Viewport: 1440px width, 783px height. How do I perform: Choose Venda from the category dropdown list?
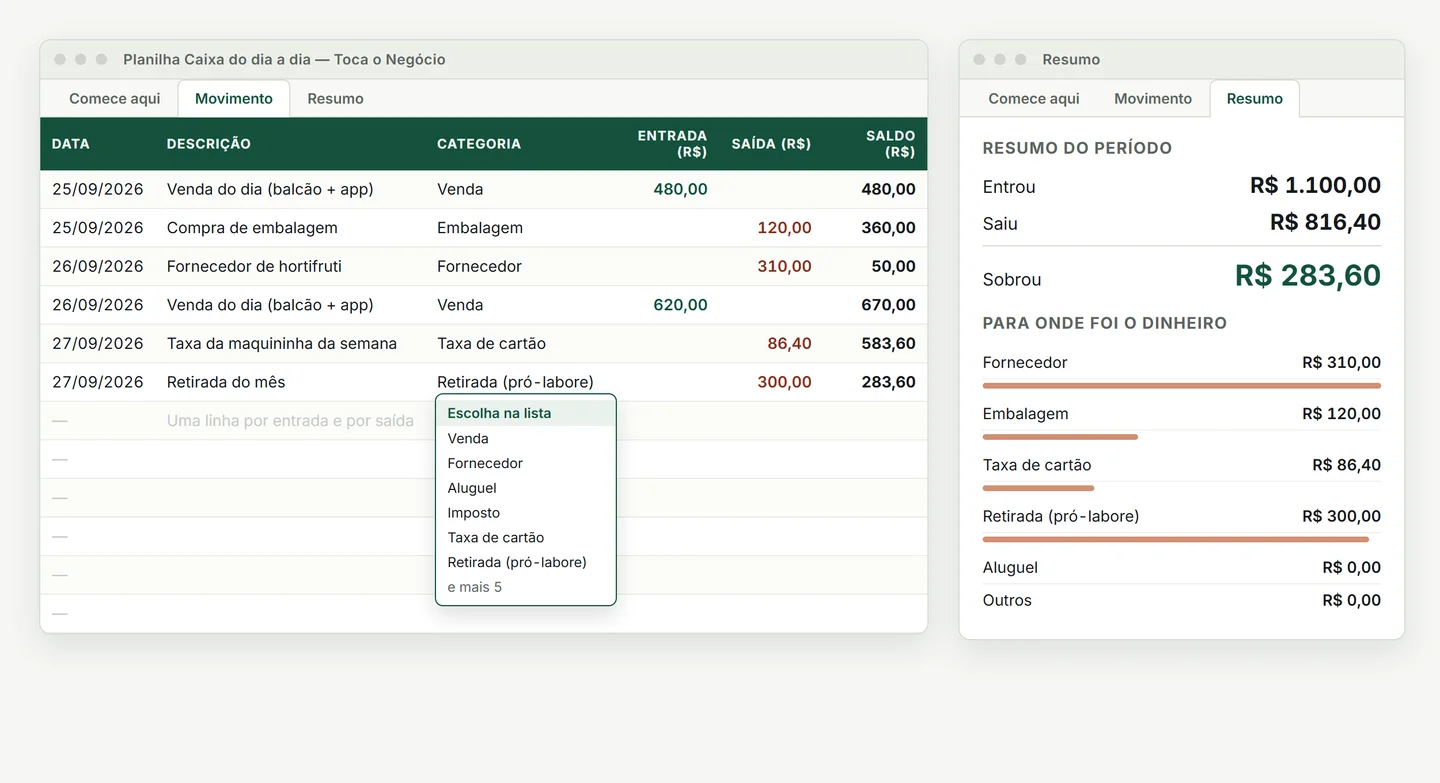pyautogui.click(x=526, y=438)
